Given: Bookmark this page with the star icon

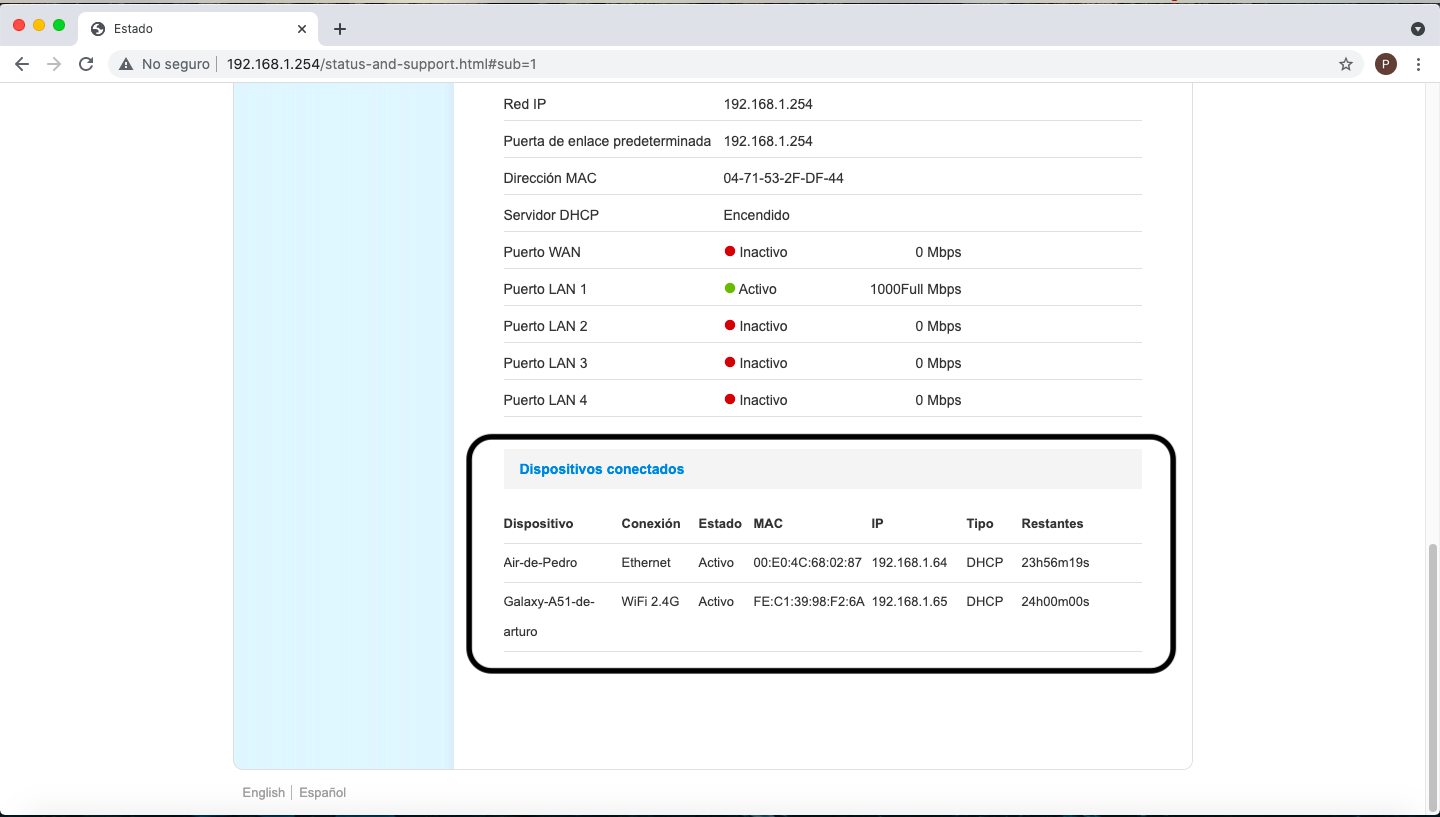Looking at the screenshot, I should (1346, 64).
